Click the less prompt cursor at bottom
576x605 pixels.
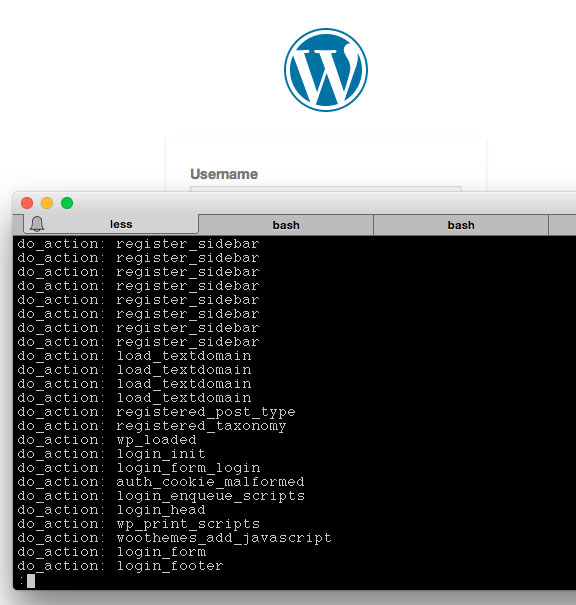31,581
